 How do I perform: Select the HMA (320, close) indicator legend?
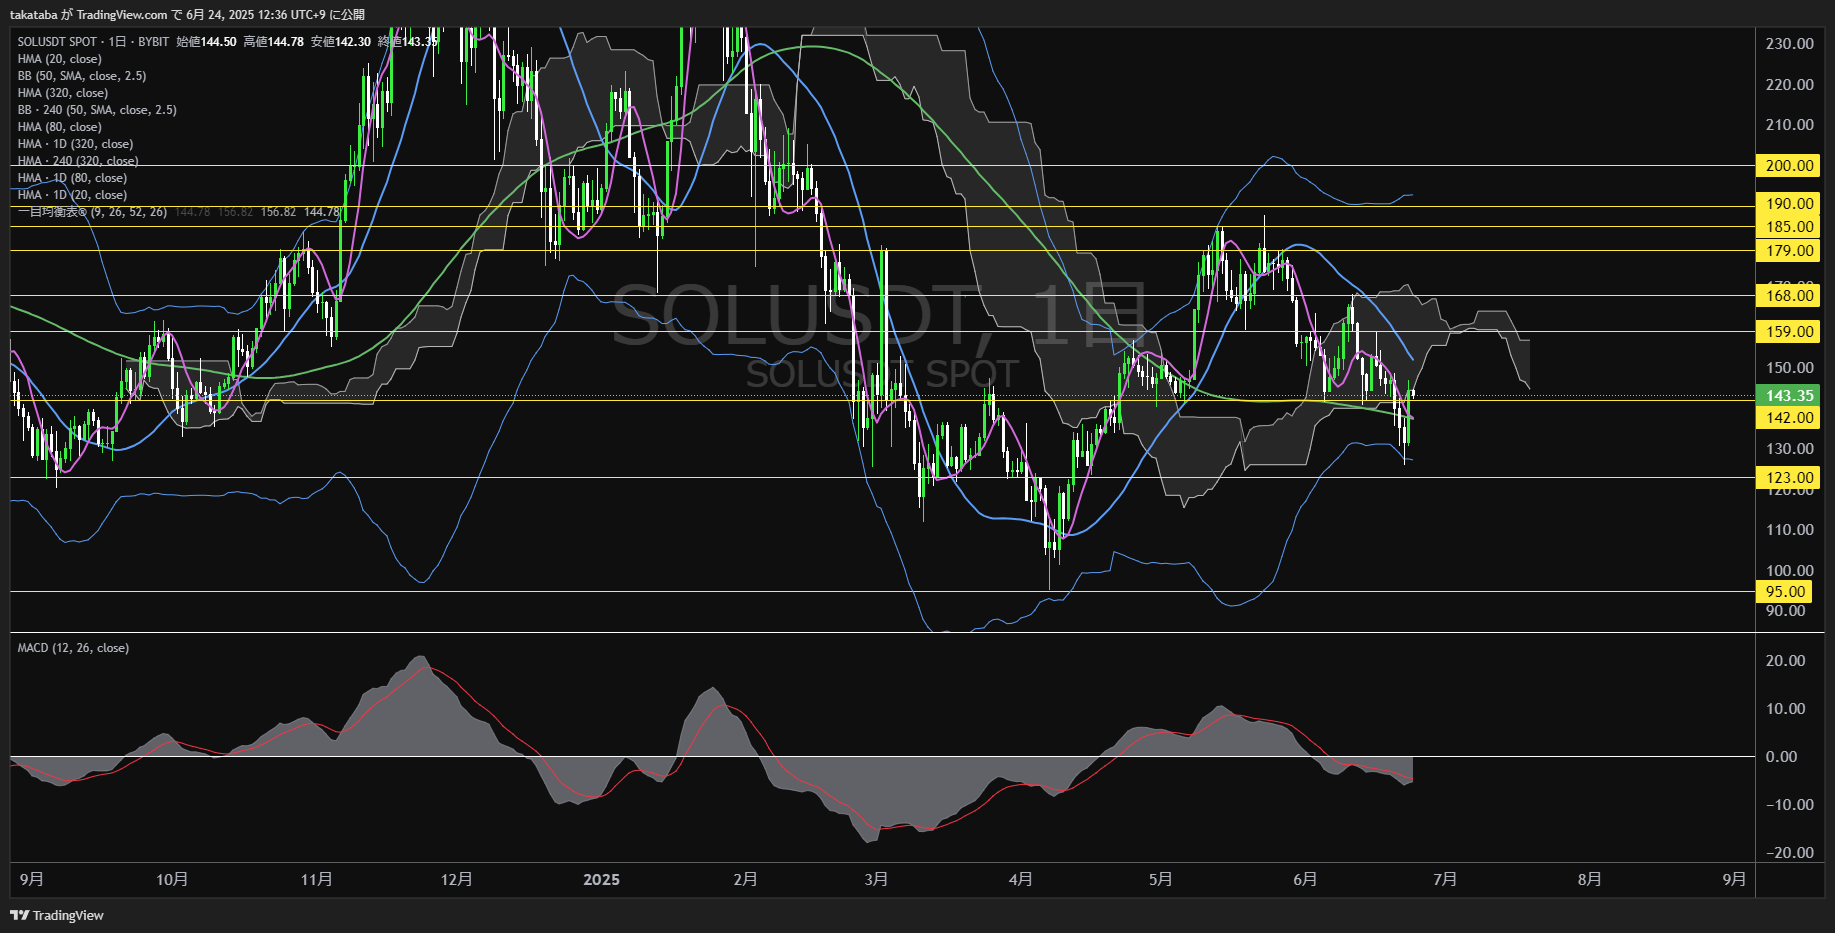63,93
